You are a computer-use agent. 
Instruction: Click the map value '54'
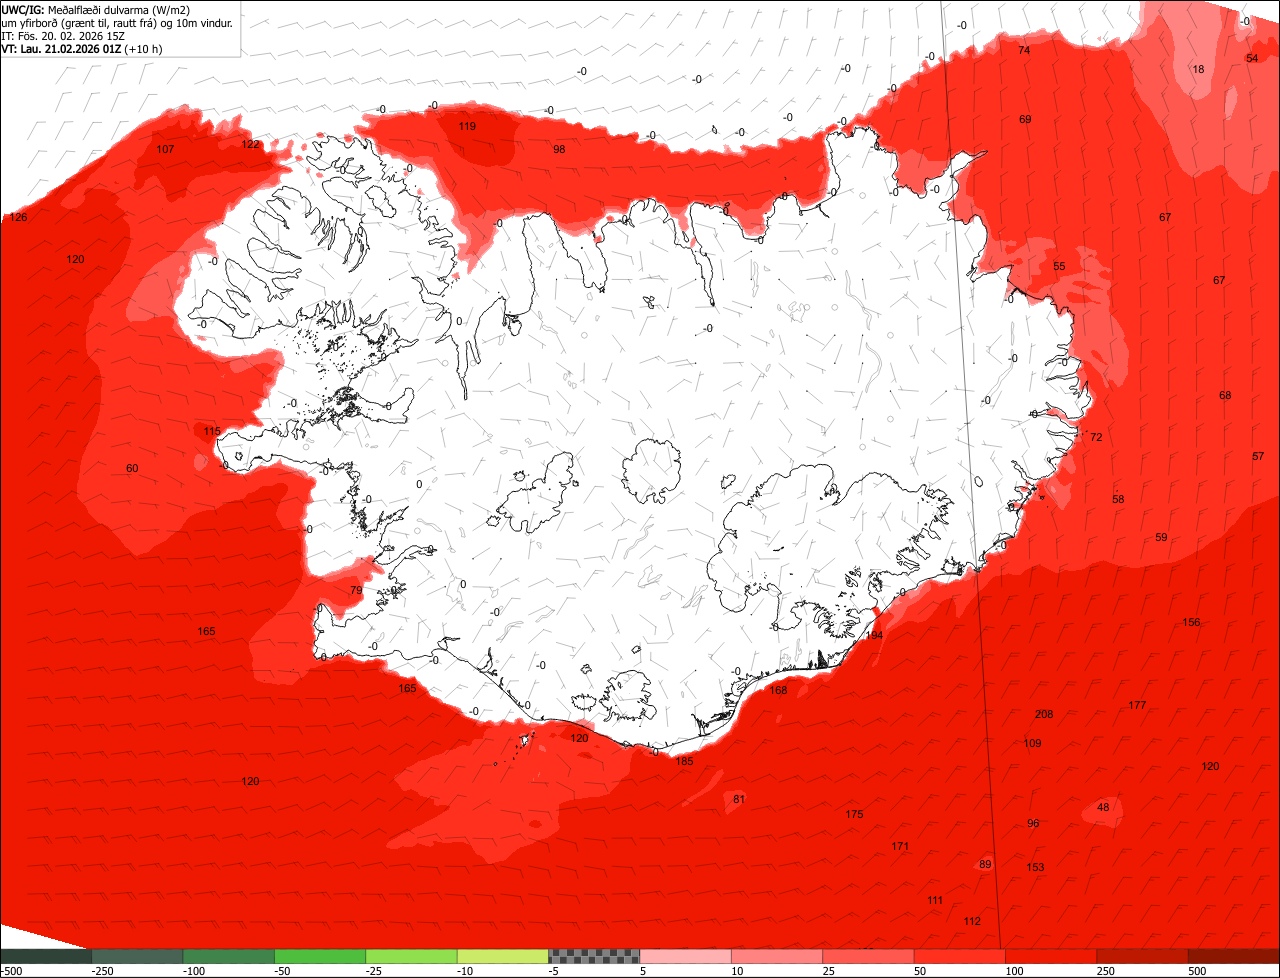tap(1252, 58)
